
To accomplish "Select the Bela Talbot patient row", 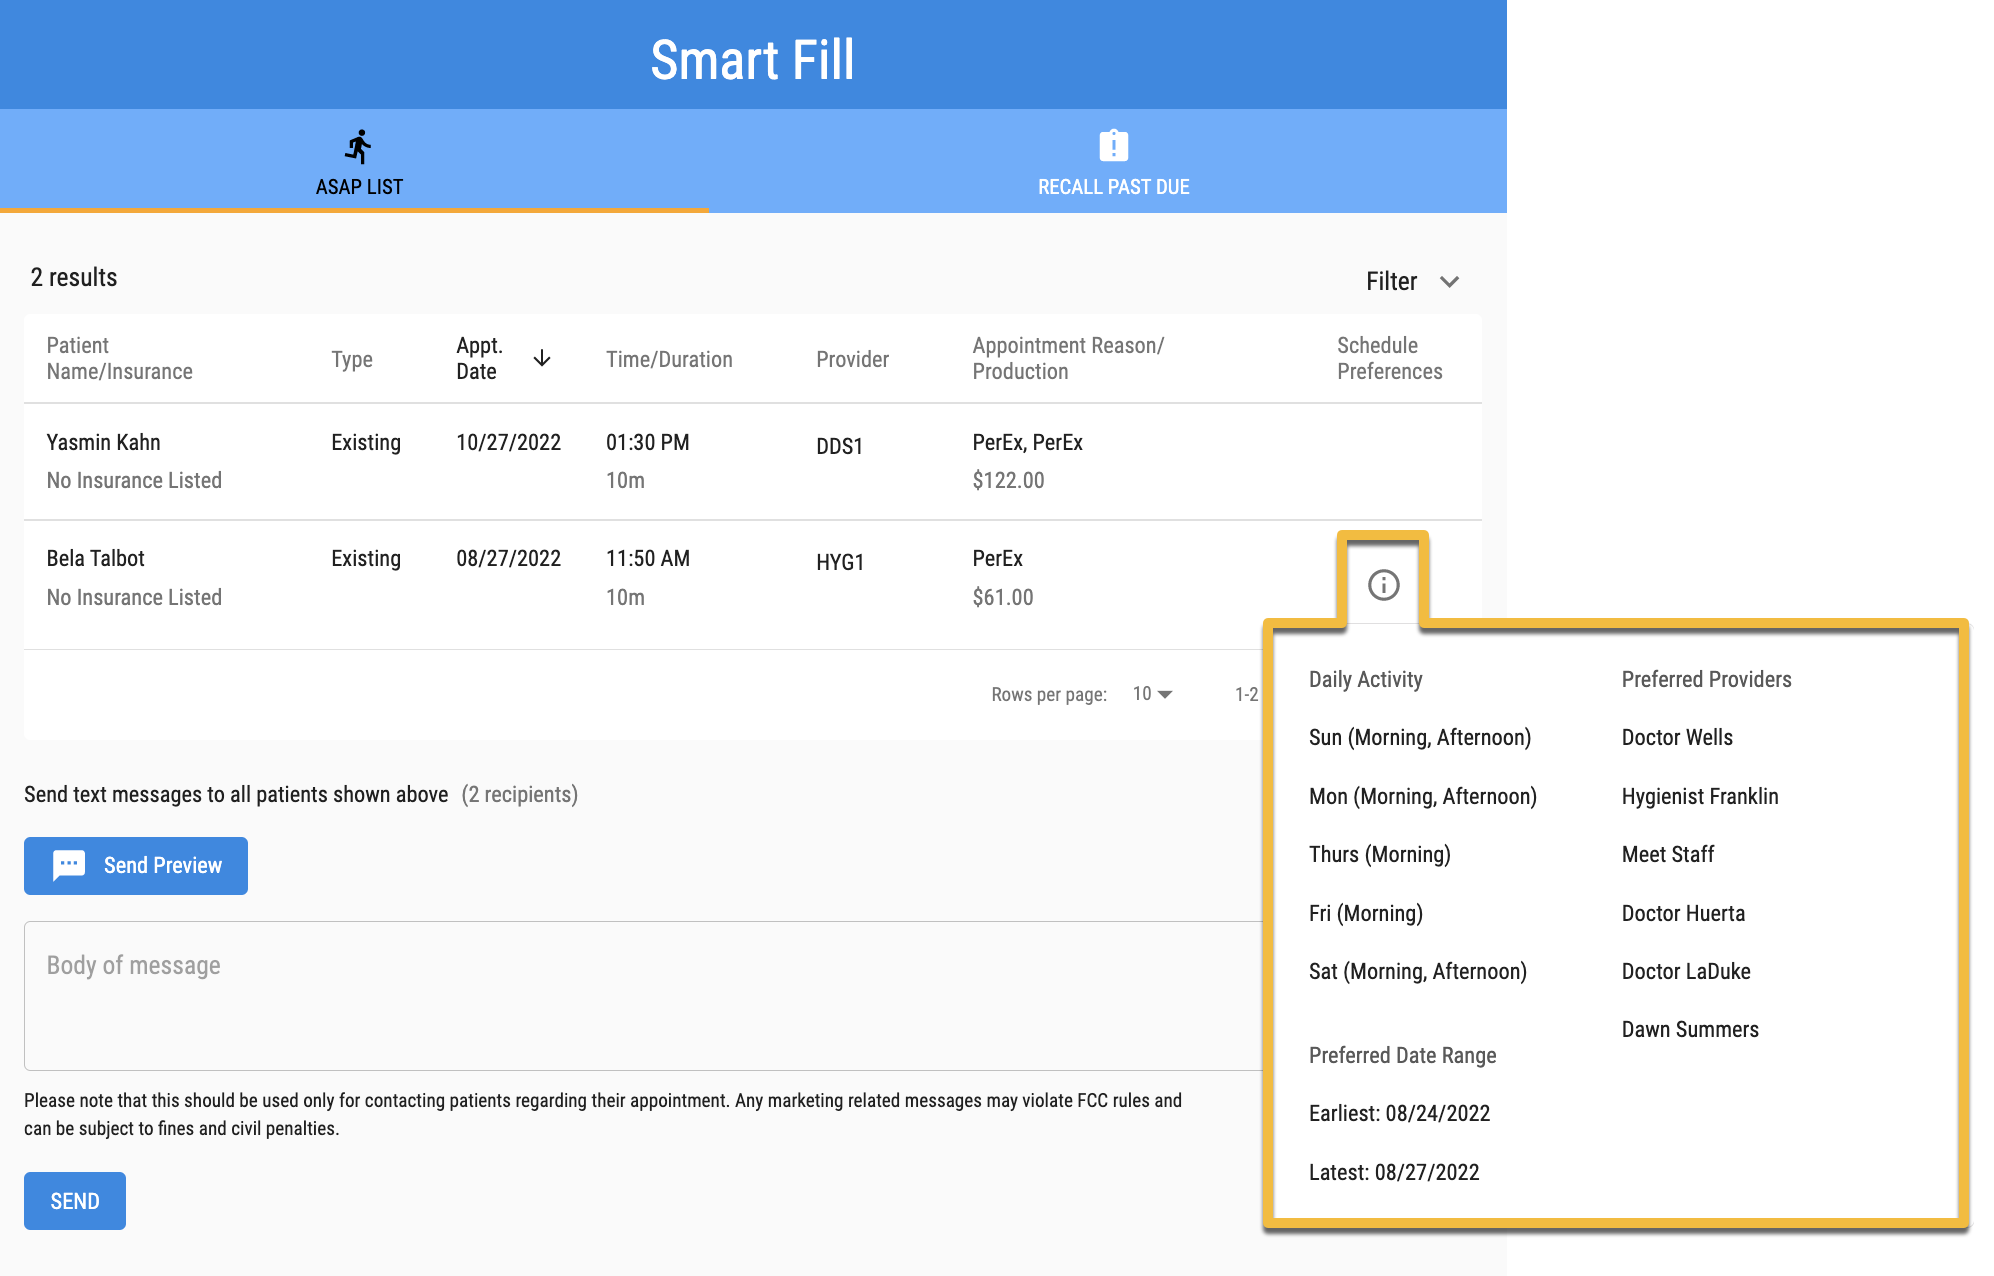I will coord(96,558).
